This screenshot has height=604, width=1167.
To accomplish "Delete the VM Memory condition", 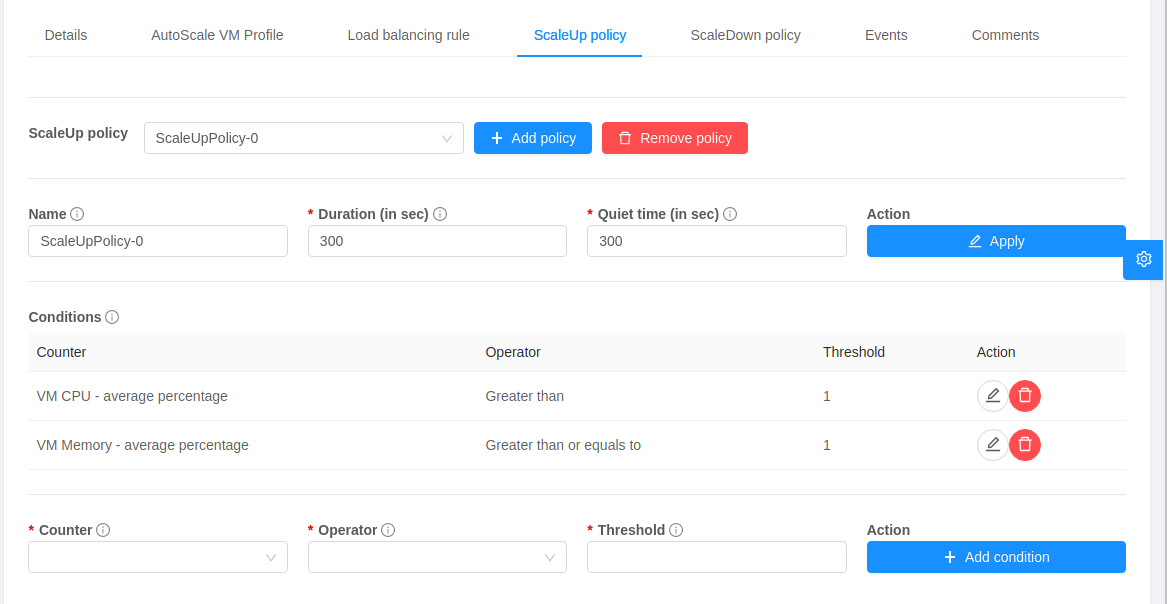I will point(1025,445).
